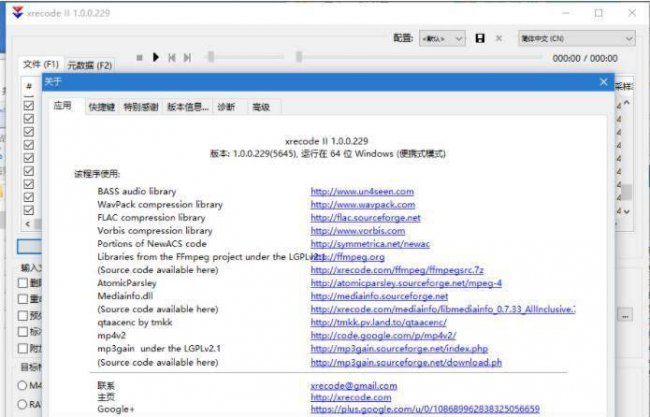Start playback with the play button

click(156, 57)
